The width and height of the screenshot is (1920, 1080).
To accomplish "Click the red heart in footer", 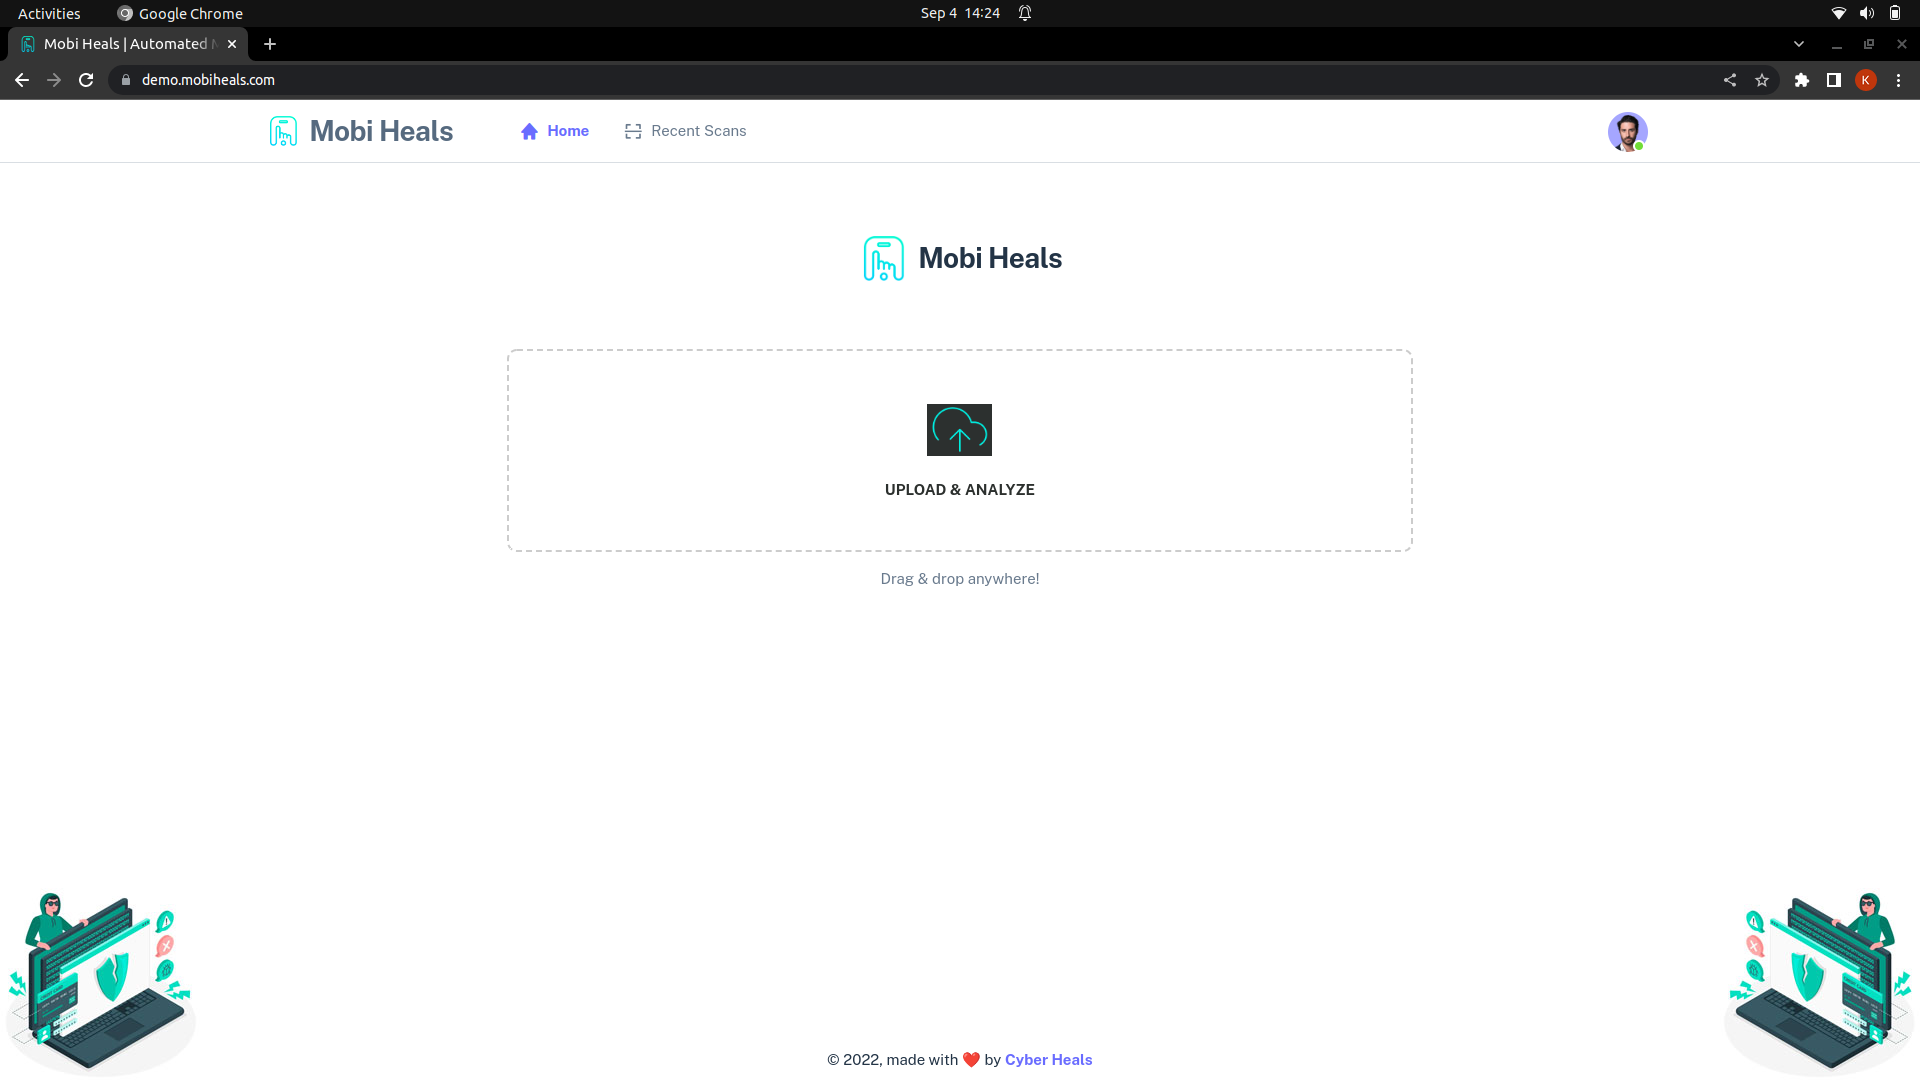I will click(971, 1060).
